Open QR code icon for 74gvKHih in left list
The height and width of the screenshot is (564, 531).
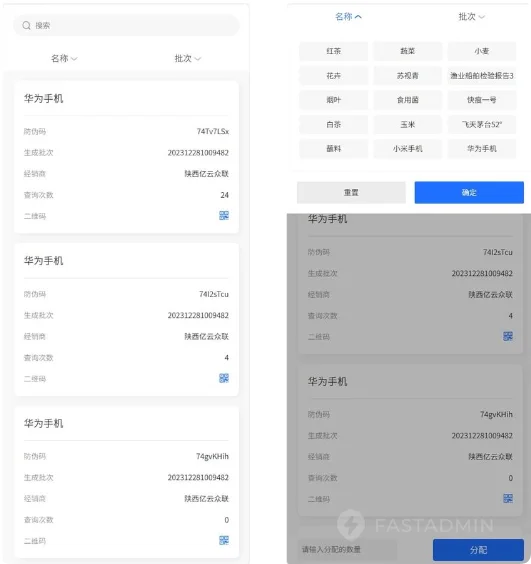point(224,540)
